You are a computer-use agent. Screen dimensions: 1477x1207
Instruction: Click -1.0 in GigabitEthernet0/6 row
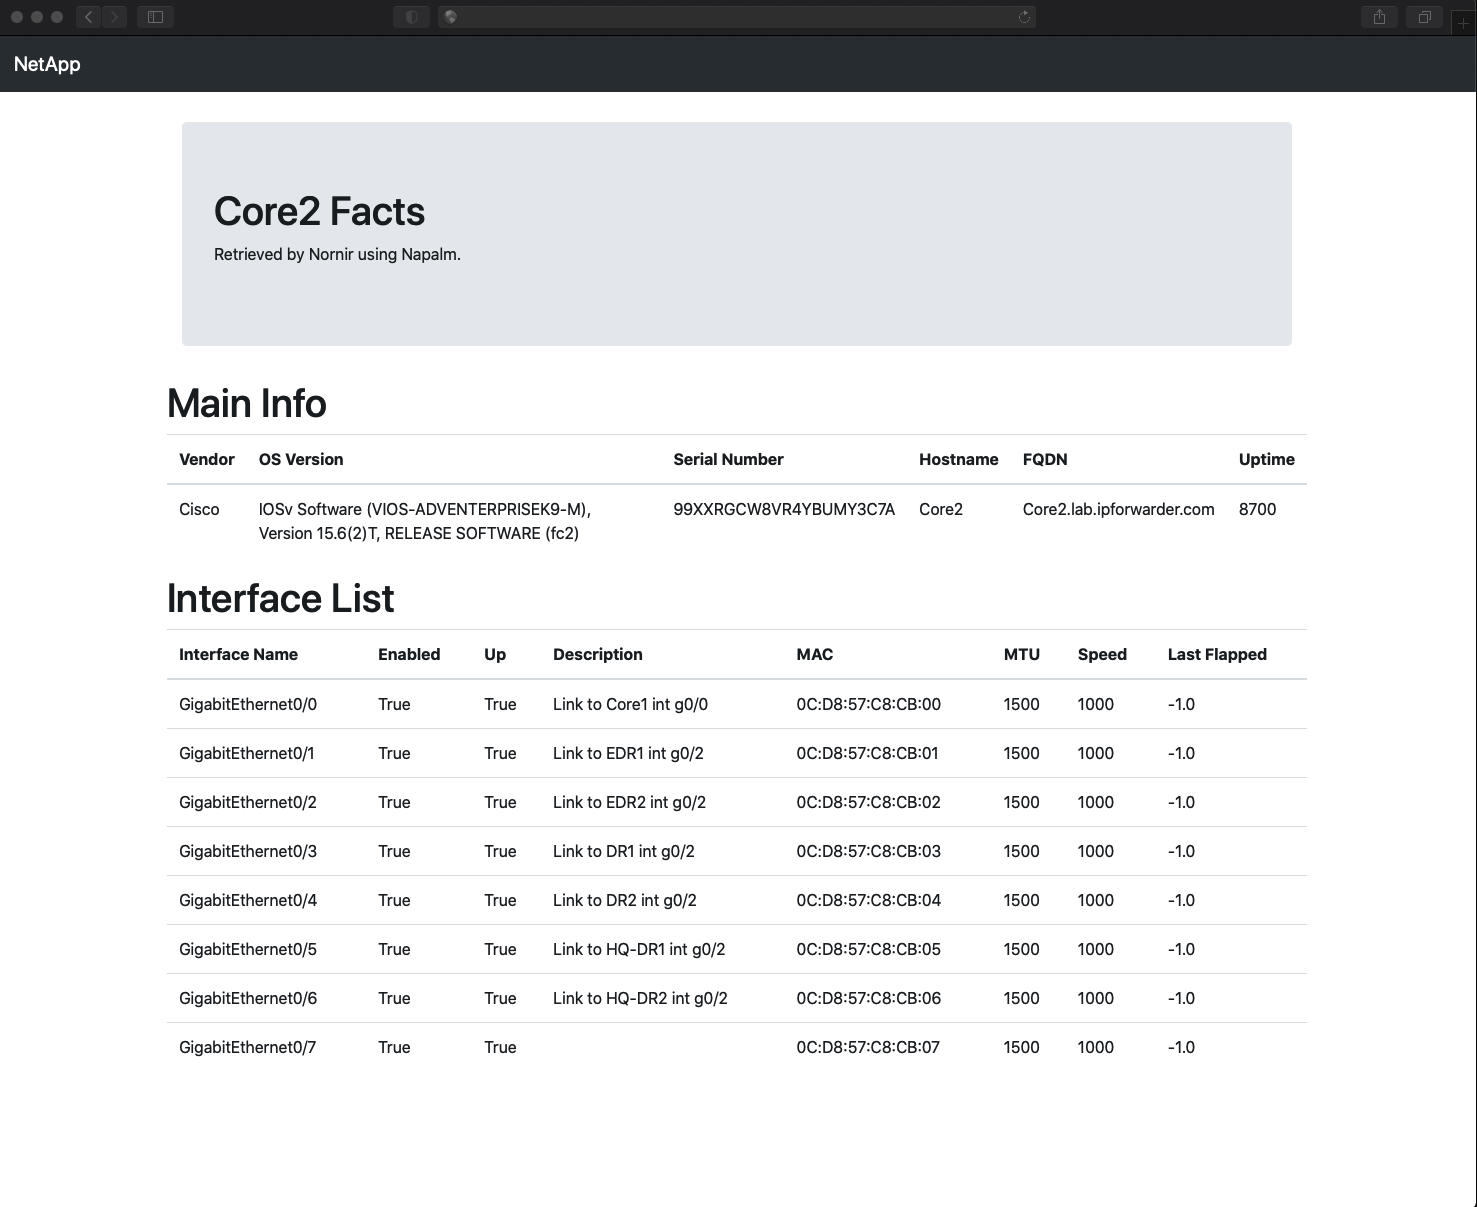pyautogui.click(x=1181, y=998)
